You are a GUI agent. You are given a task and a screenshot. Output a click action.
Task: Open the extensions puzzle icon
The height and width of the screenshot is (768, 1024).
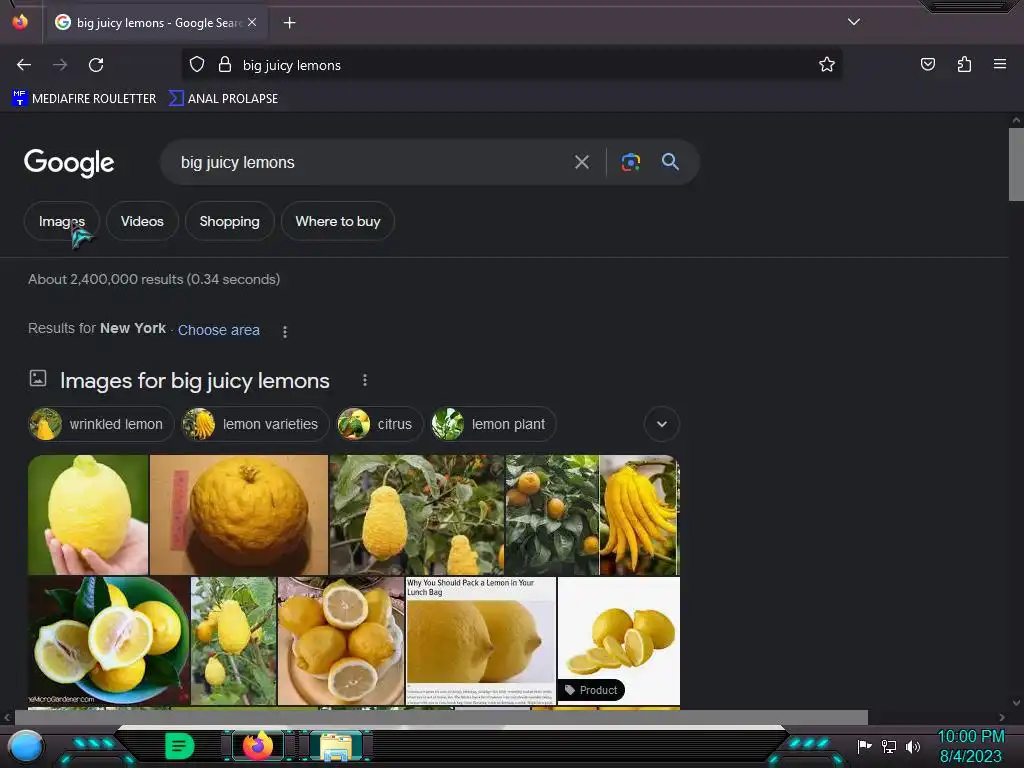964,64
